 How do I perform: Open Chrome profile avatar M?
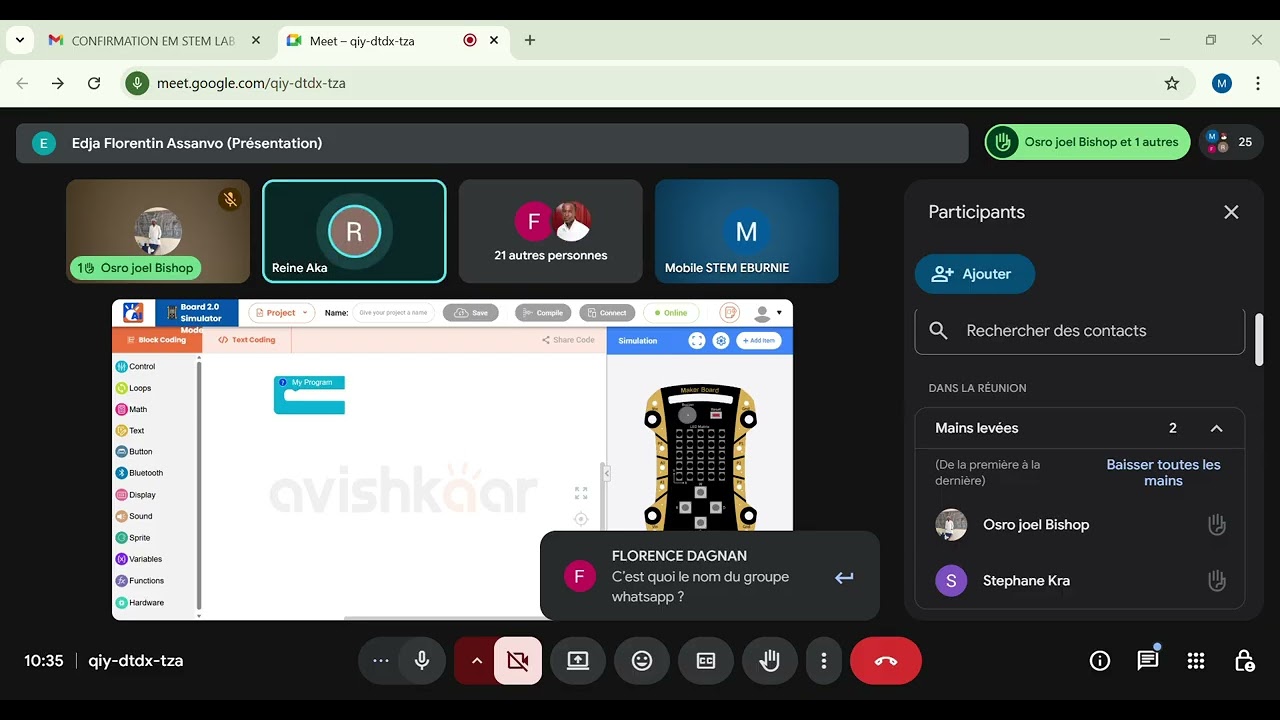click(1222, 84)
